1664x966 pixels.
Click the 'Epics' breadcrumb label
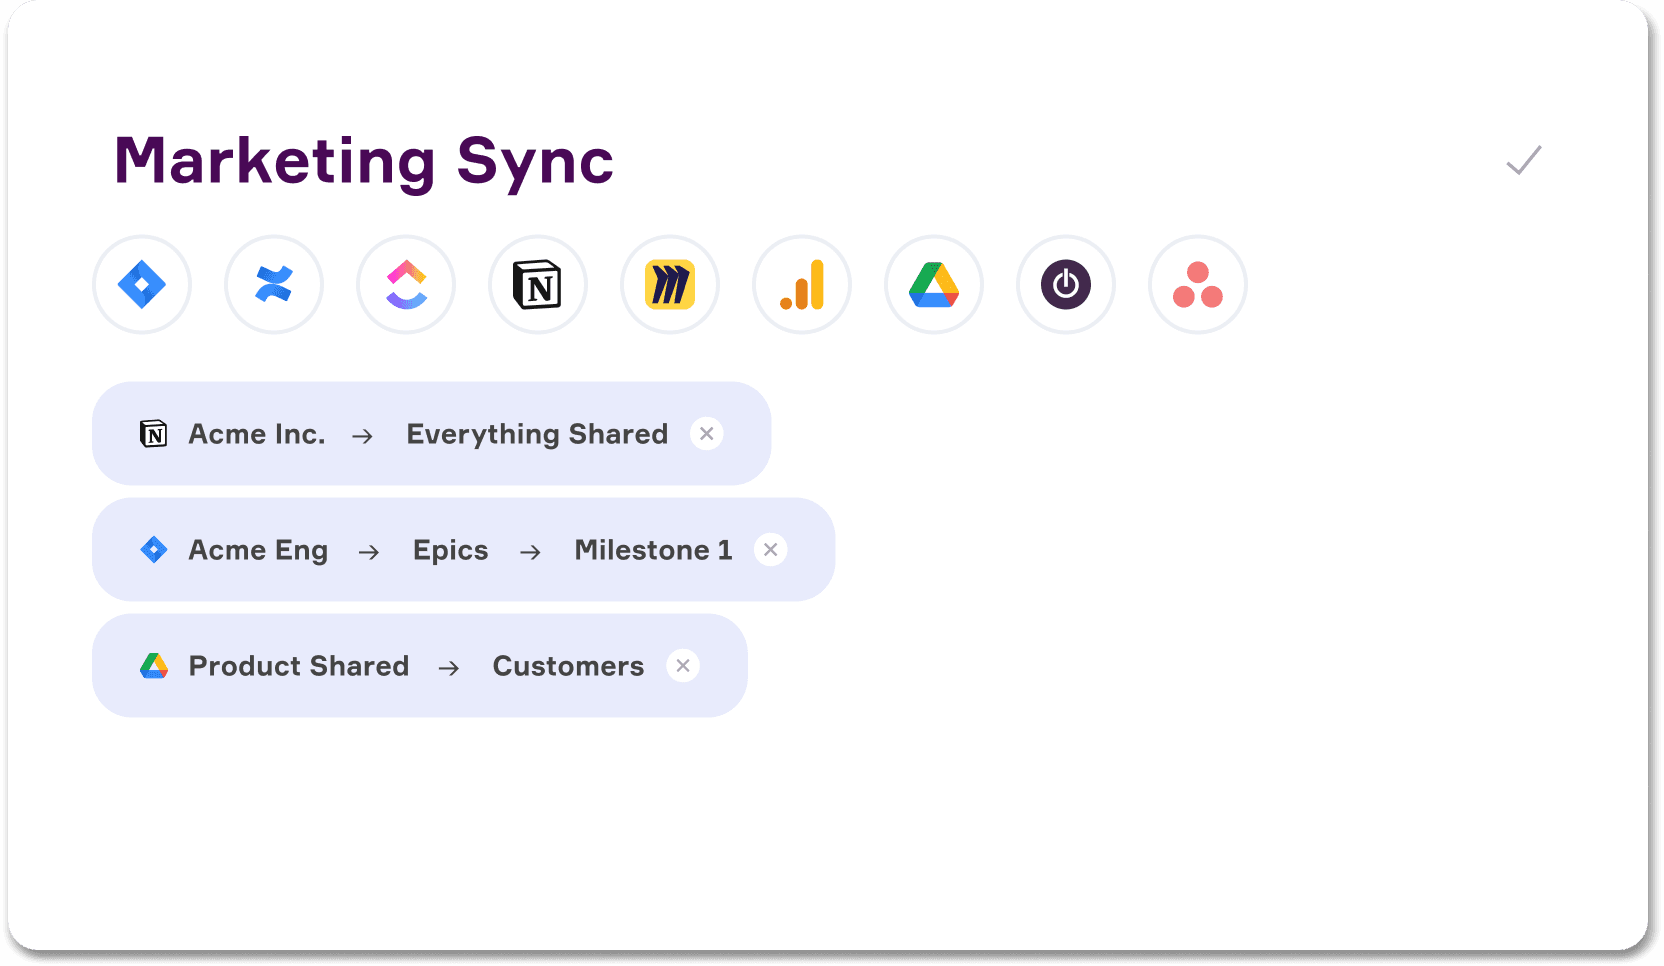[x=451, y=551]
